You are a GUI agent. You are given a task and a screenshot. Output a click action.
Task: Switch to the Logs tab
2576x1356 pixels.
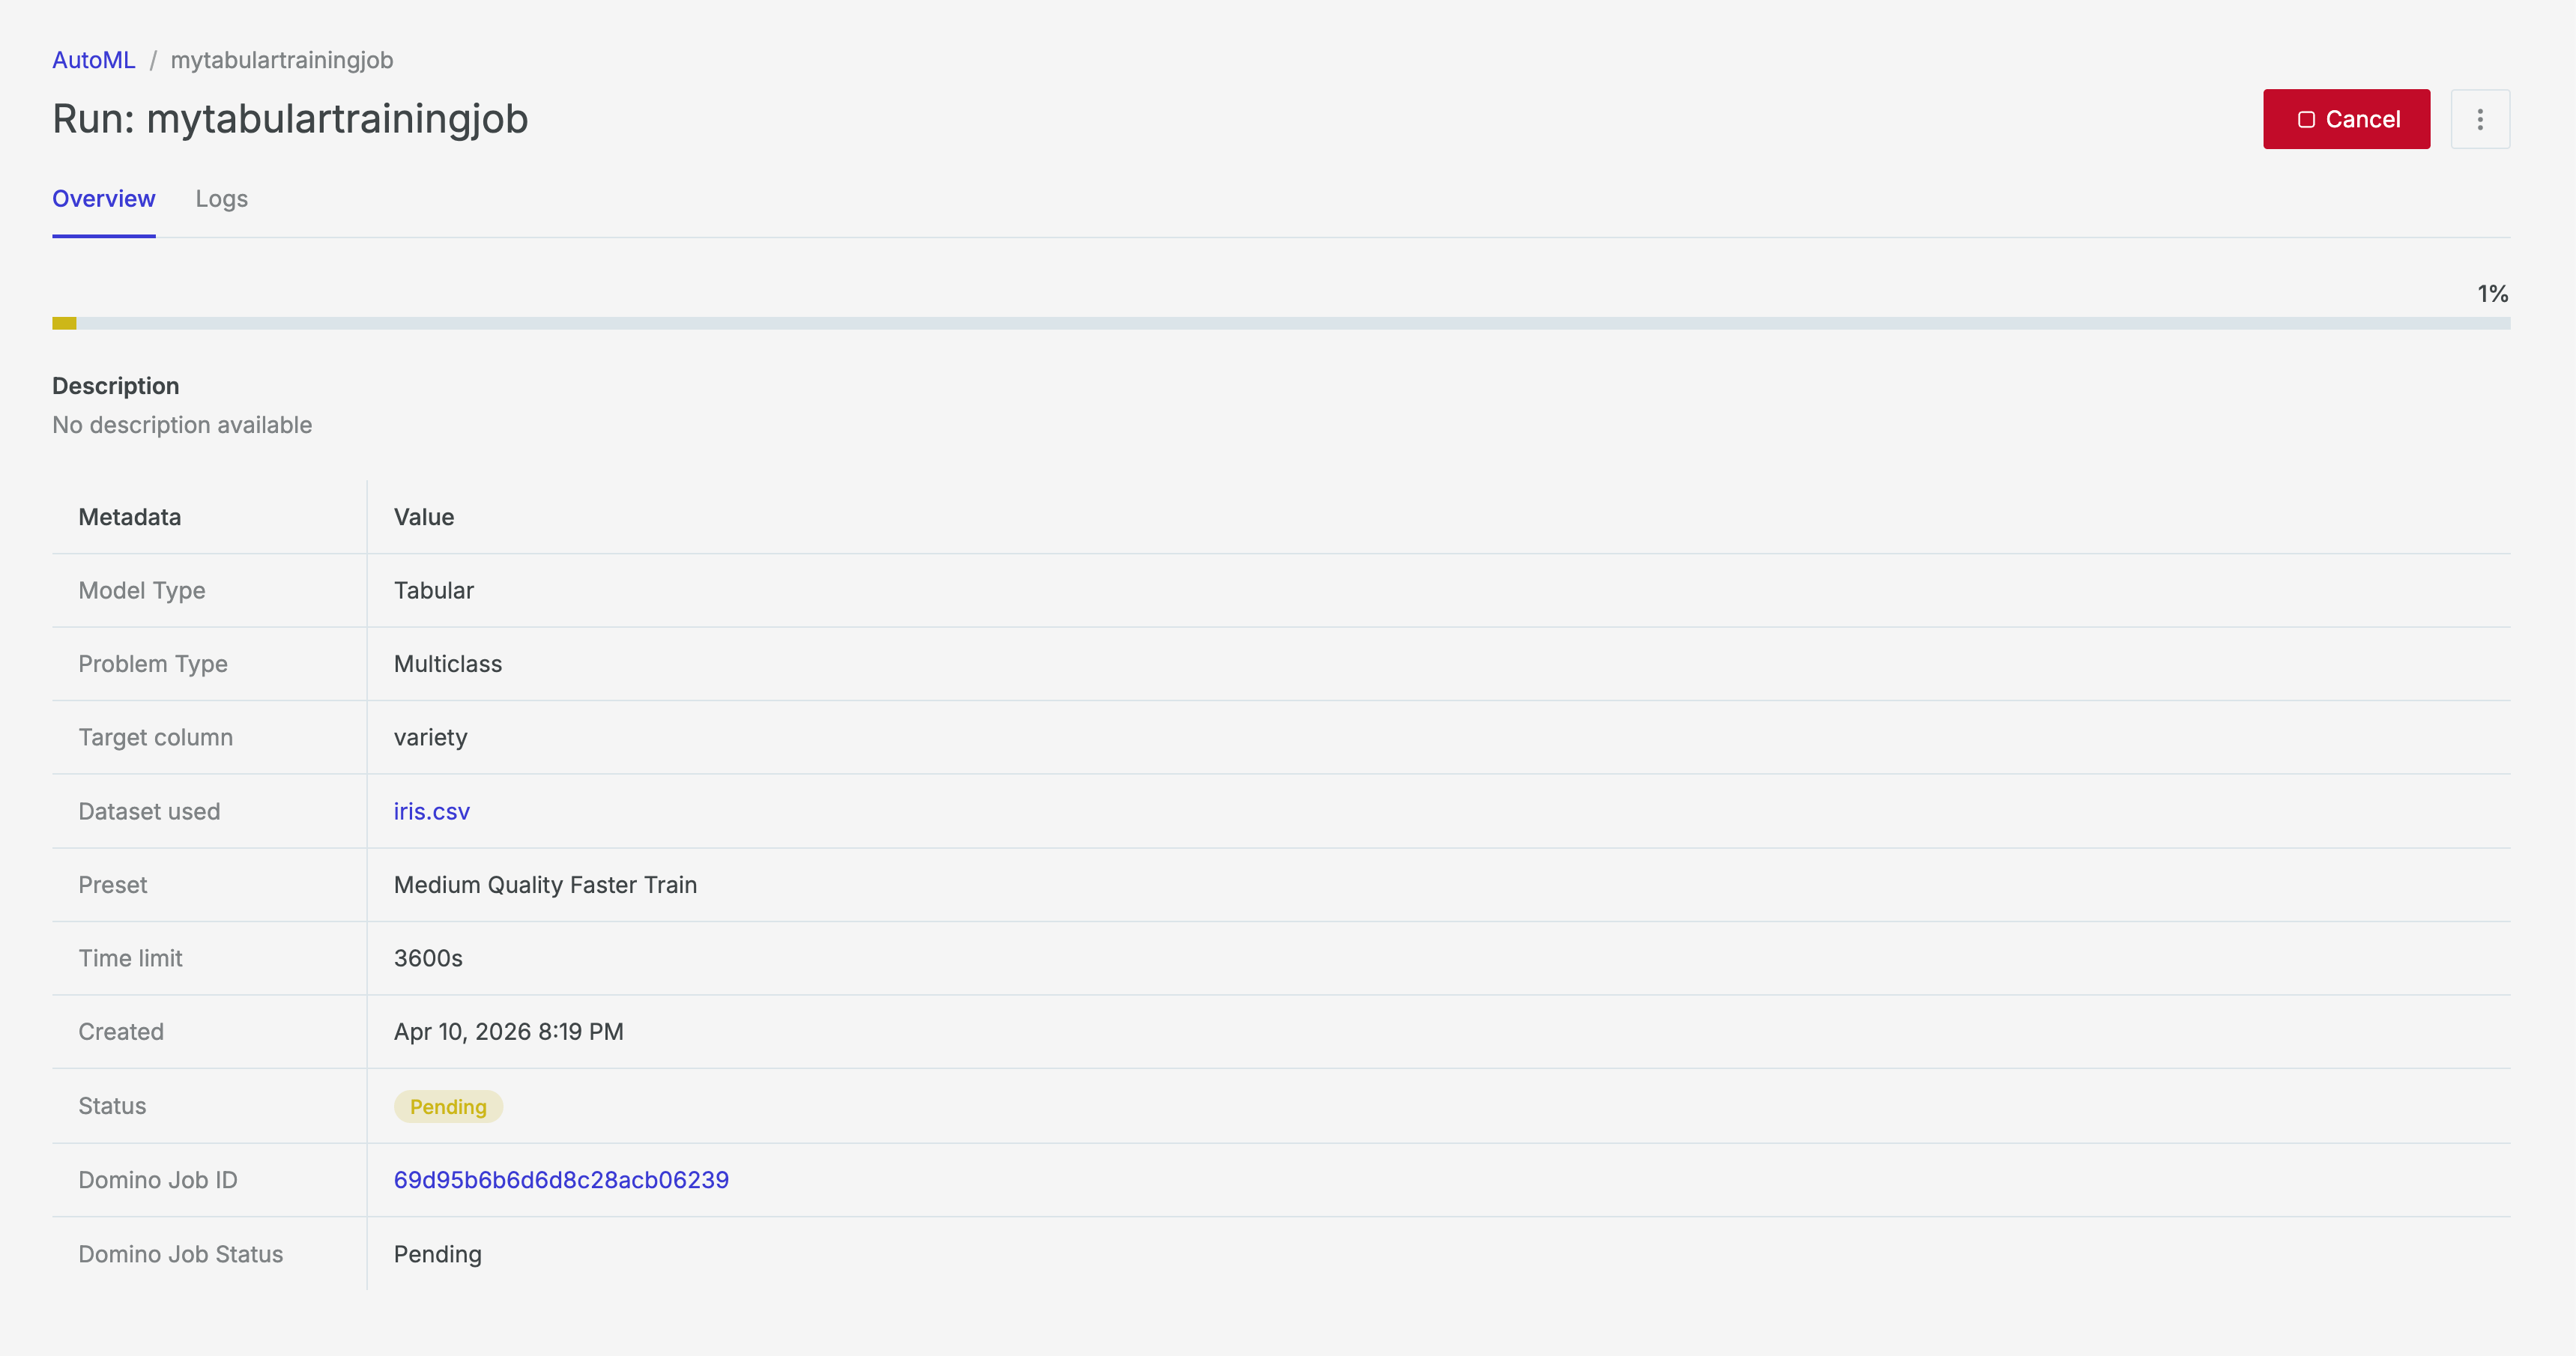pos(222,199)
